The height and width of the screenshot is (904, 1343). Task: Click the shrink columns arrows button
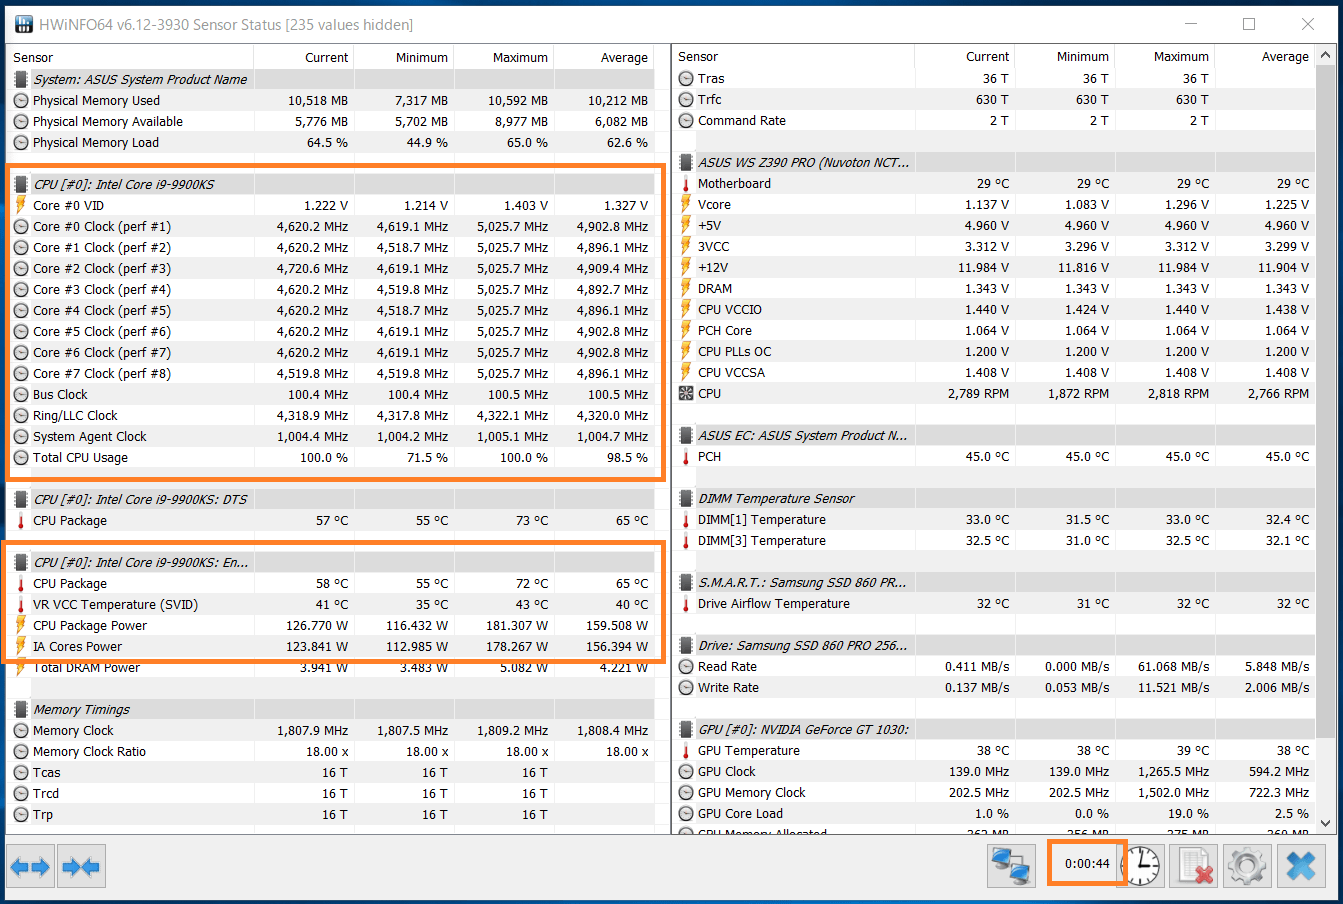coord(81,866)
